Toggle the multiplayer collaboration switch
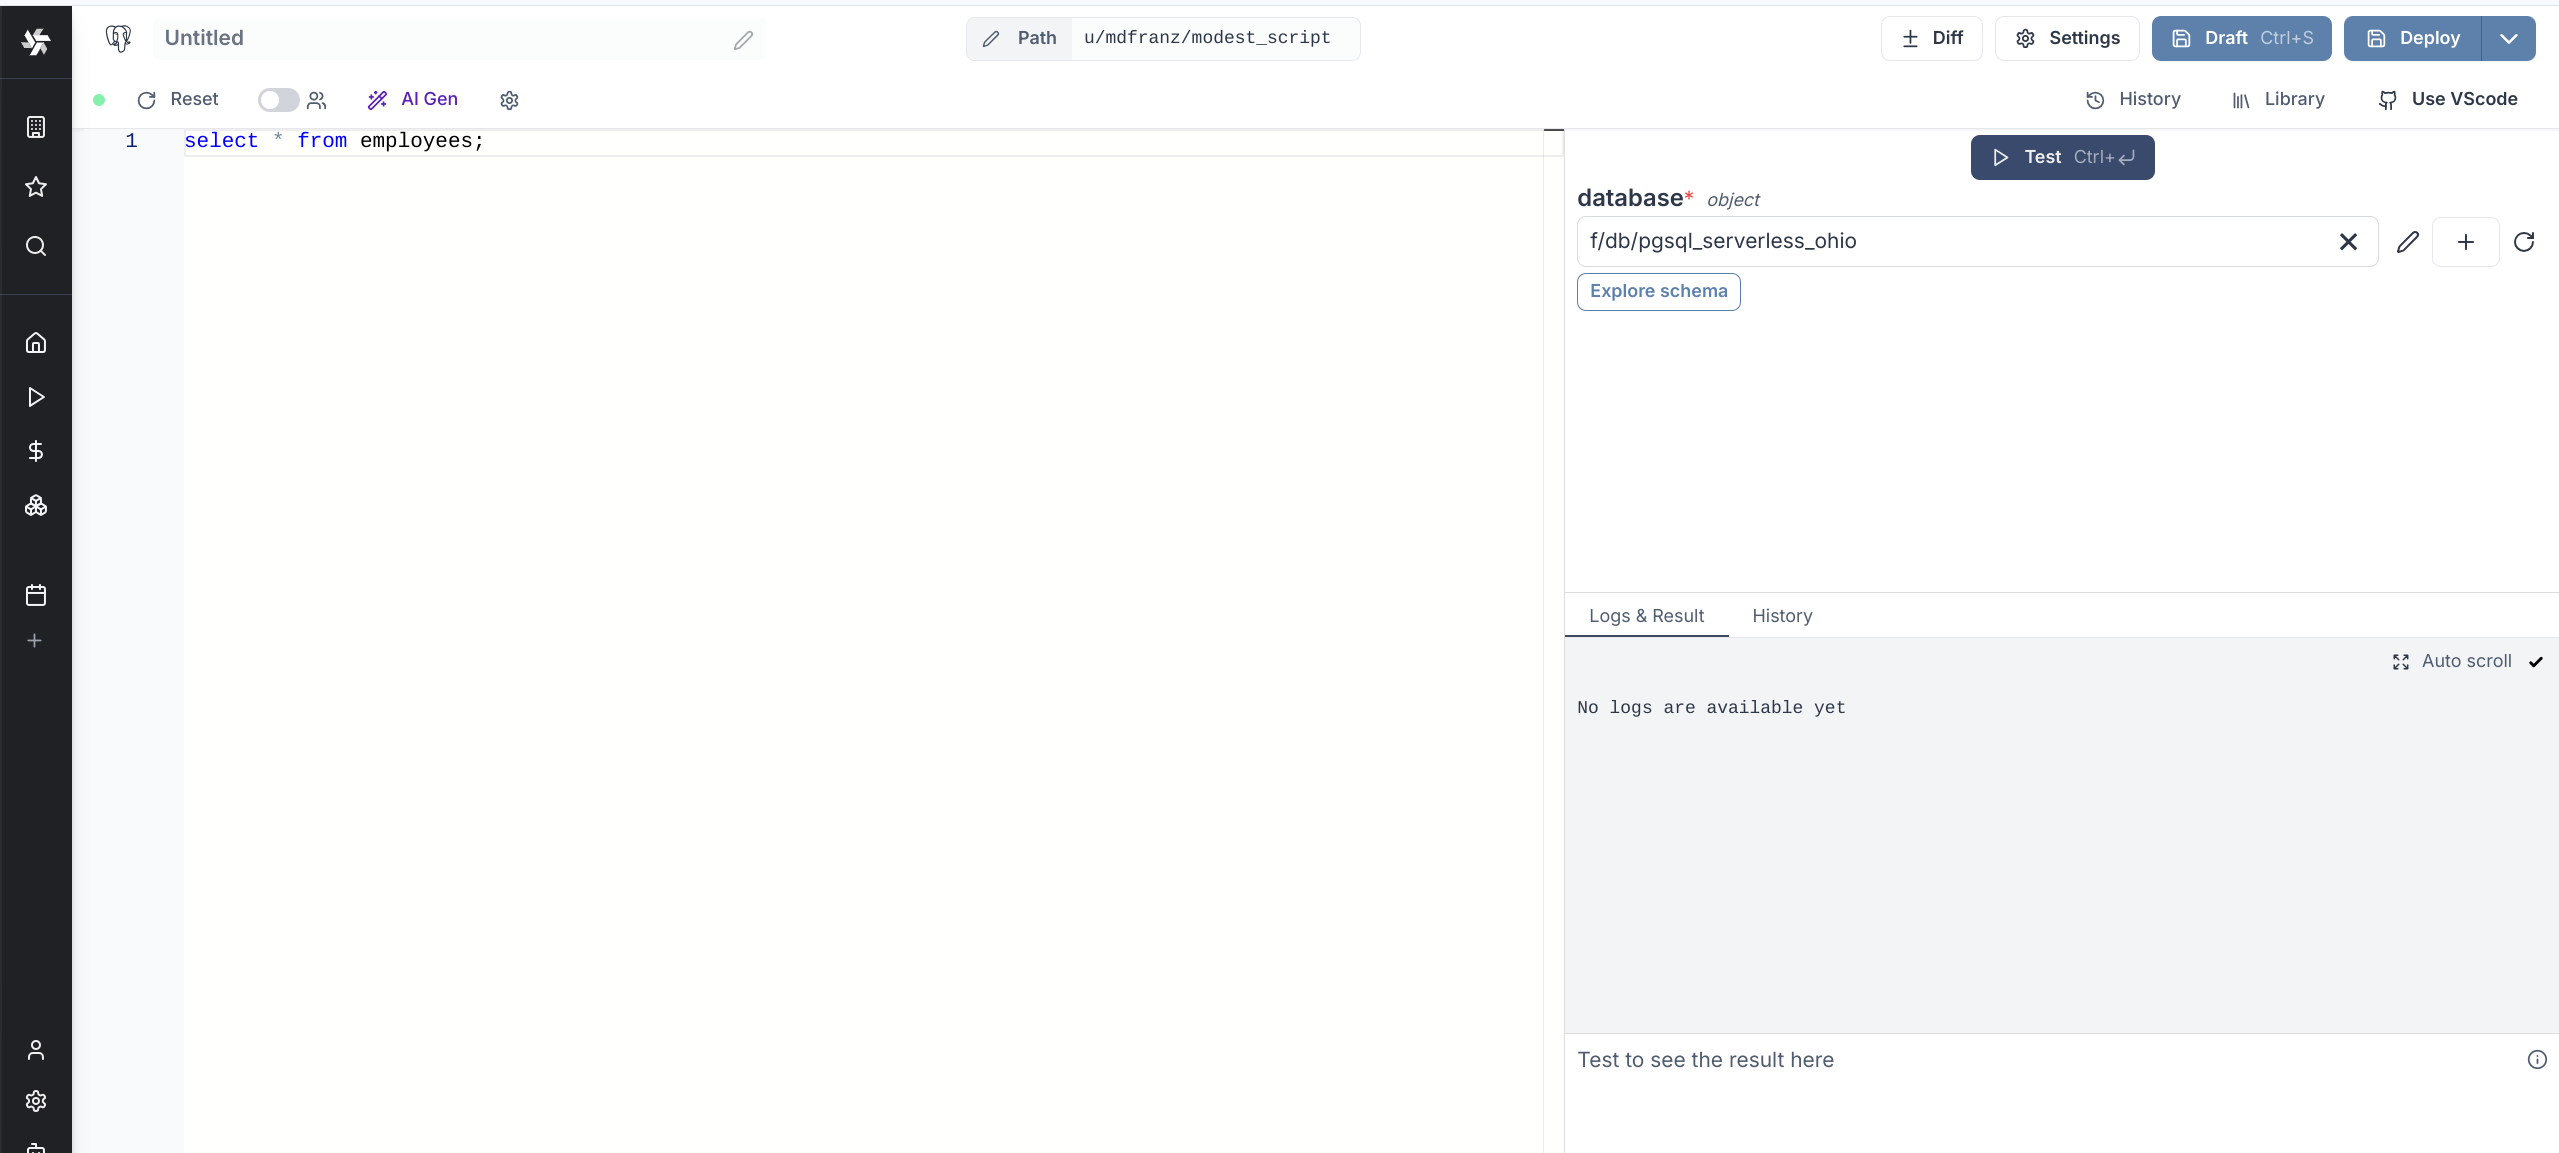The width and height of the screenshot is (2559, 1153). pyautogui.click(x=278, y=100)
